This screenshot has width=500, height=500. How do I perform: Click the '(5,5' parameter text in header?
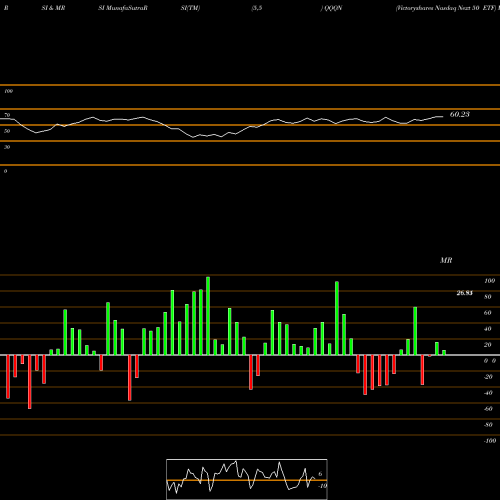tap(257, 8)
